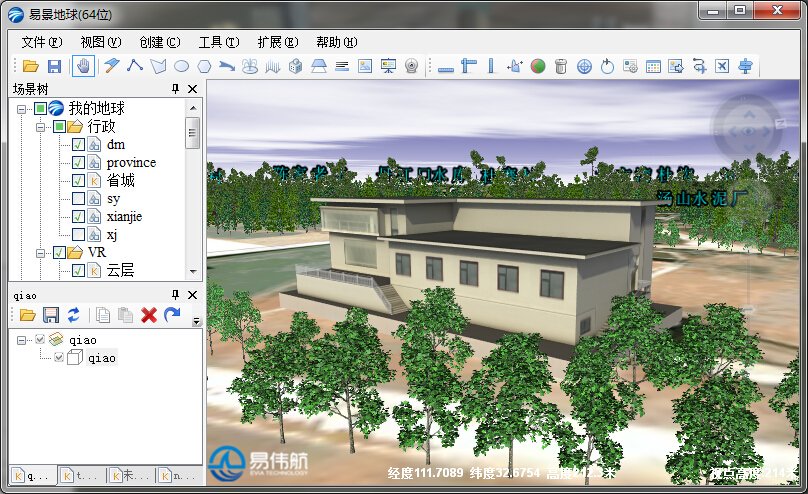Click the trash can clear icon
Screen dimensions: 808x494
pyautogui.click(x=561, y=66)
